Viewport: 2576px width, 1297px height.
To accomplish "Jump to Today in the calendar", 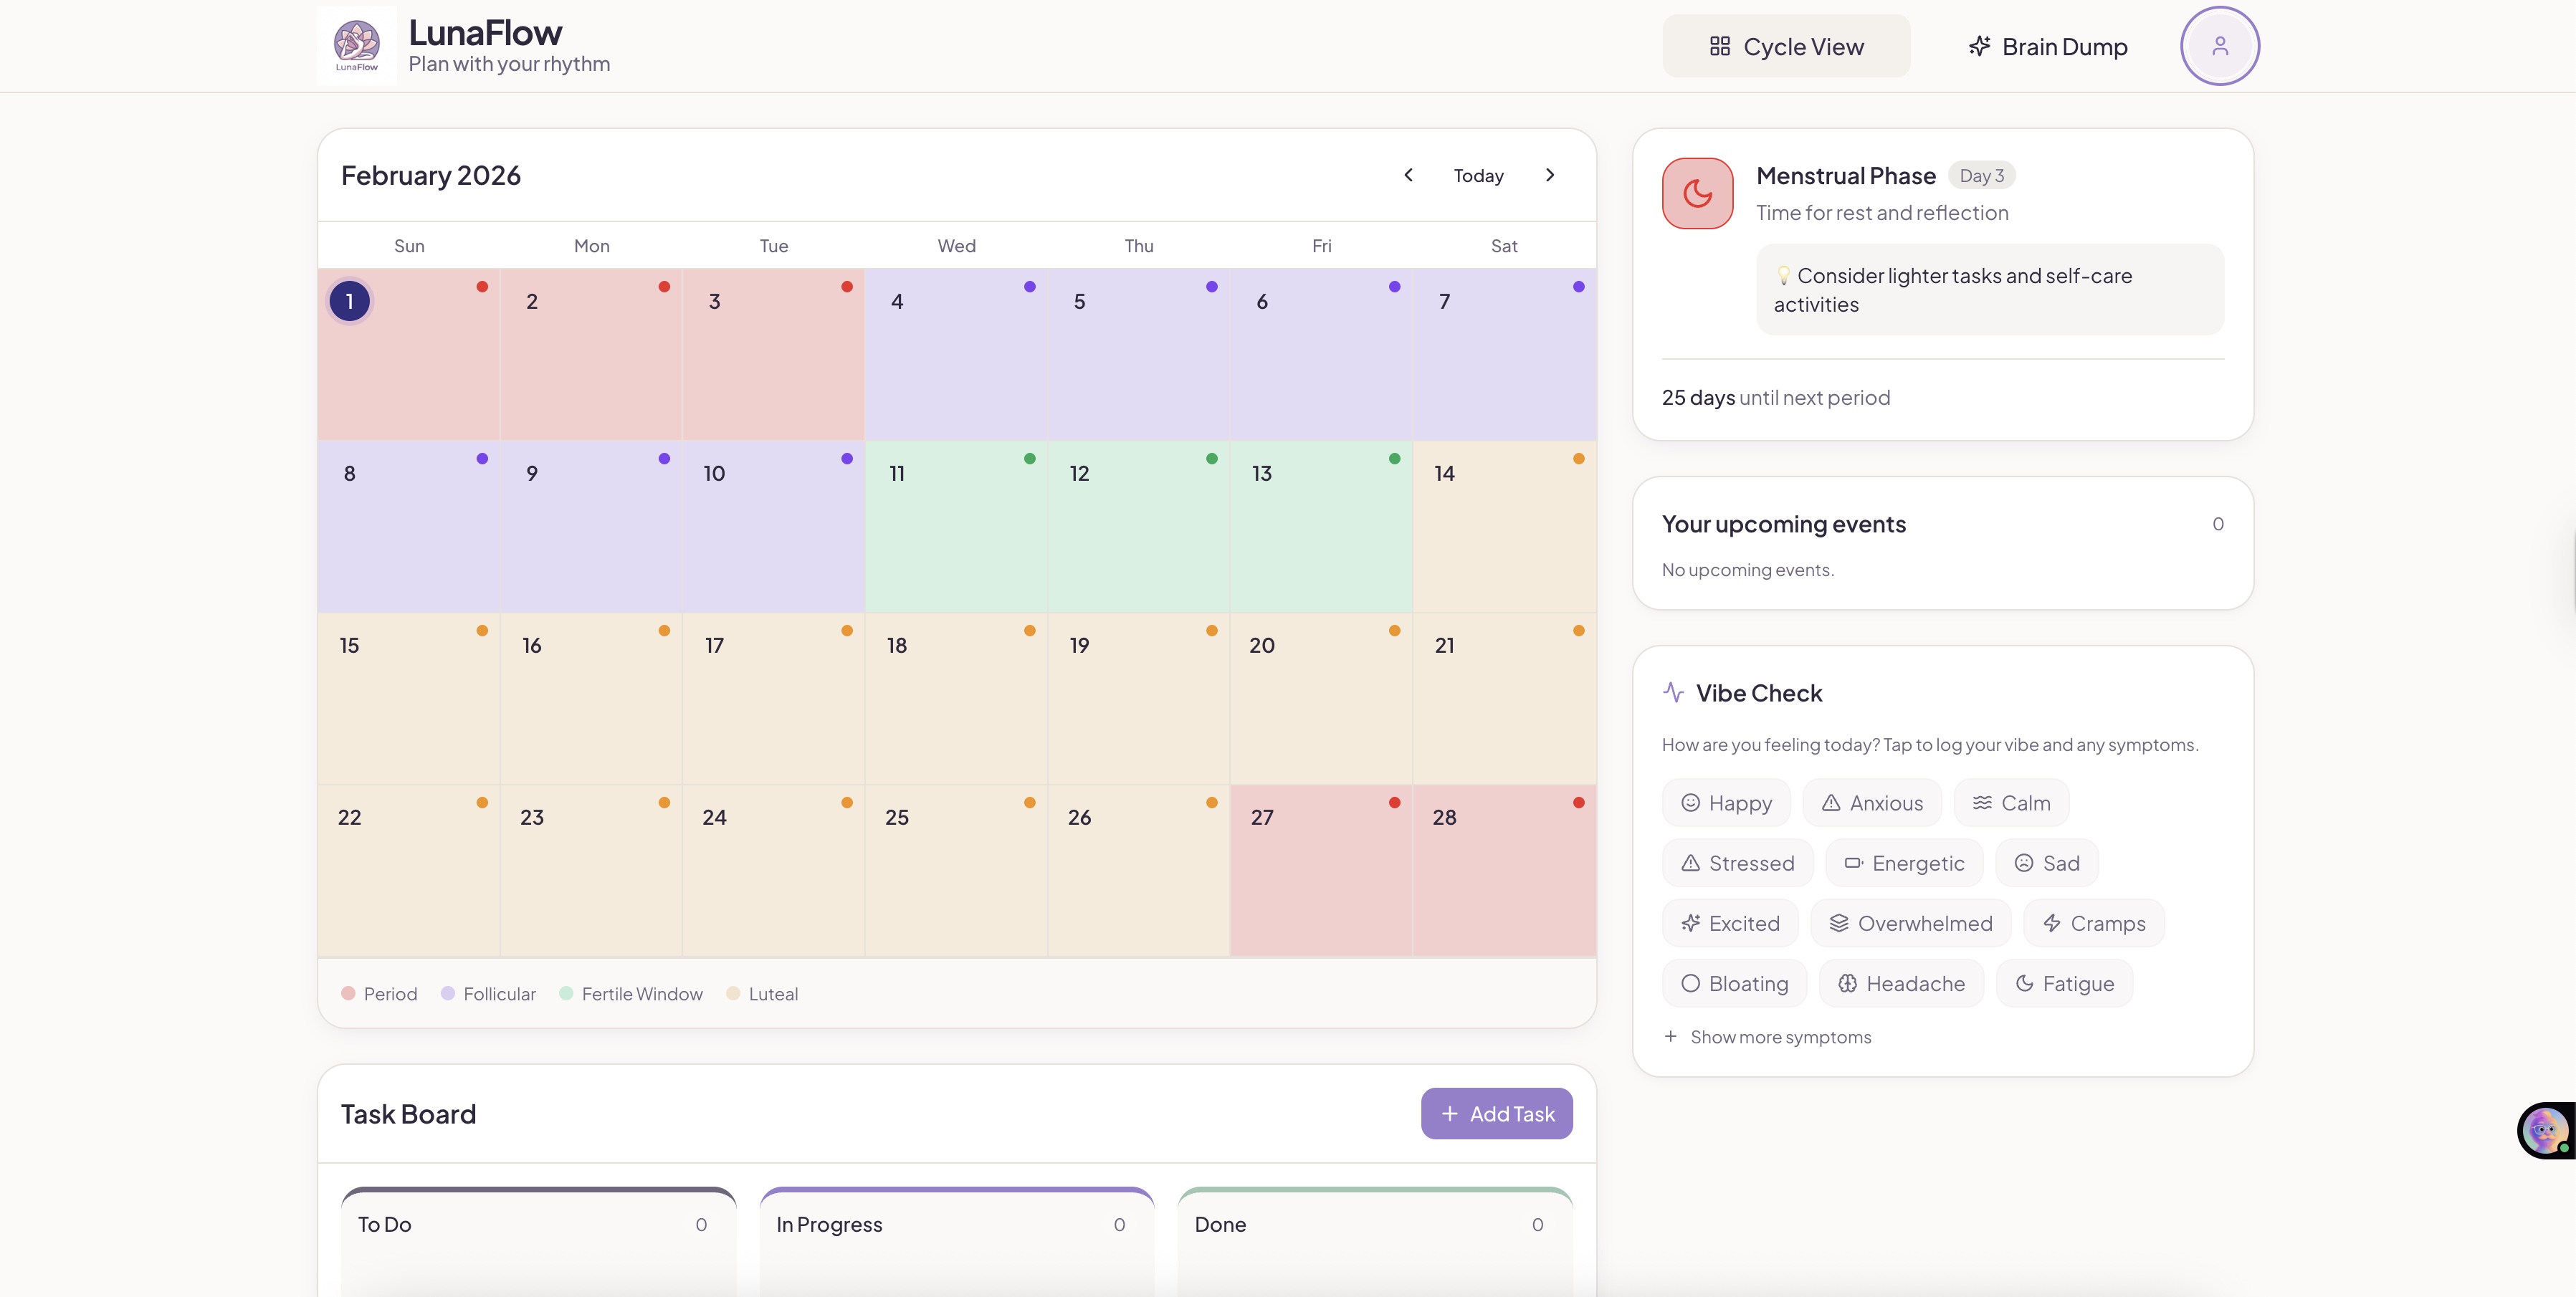I will [1478, 175].
